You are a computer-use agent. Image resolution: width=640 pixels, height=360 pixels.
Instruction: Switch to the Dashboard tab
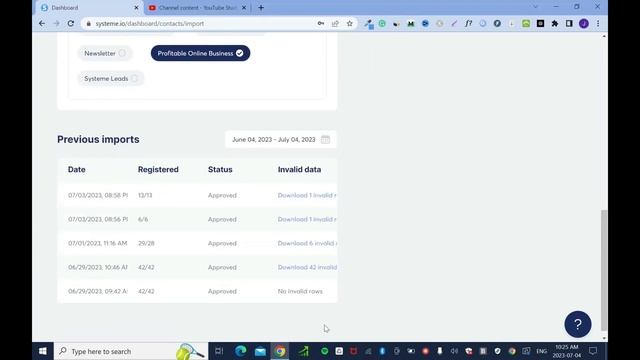[89, 8]
